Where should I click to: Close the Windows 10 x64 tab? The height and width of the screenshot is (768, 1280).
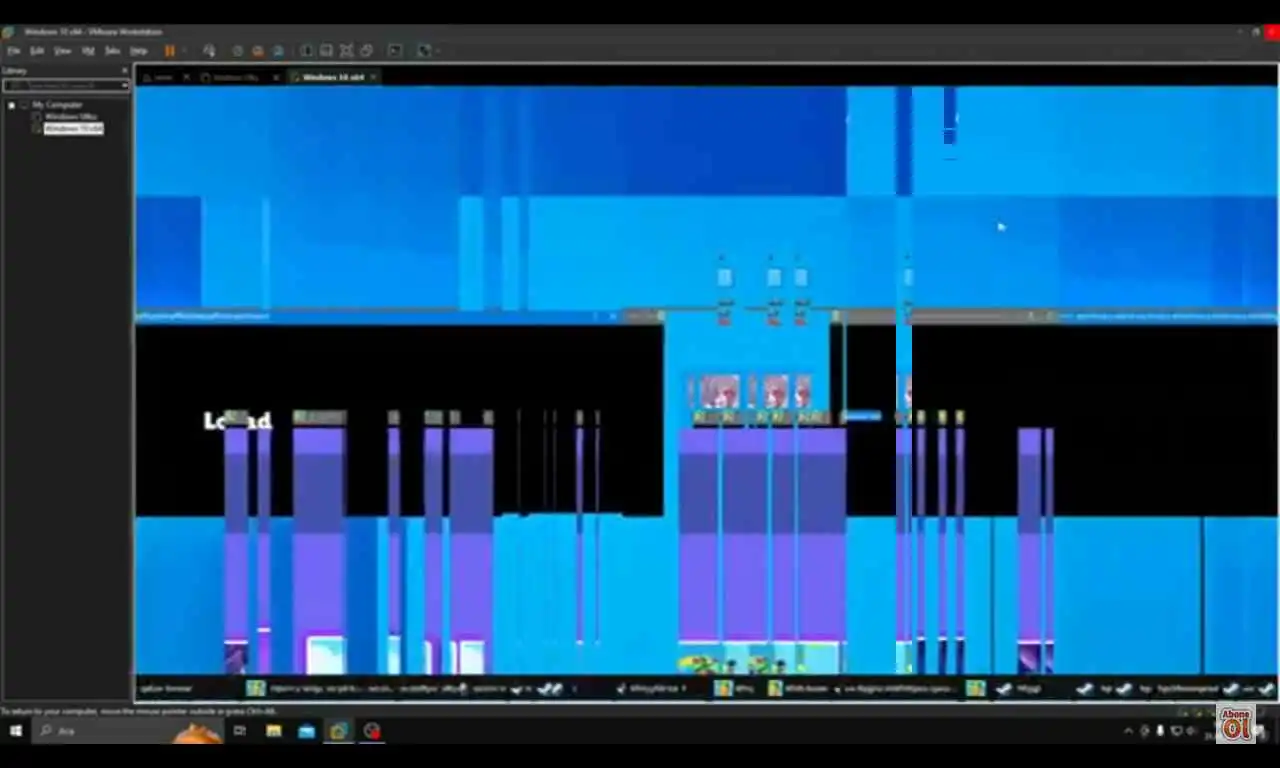(x=374, y=77)
